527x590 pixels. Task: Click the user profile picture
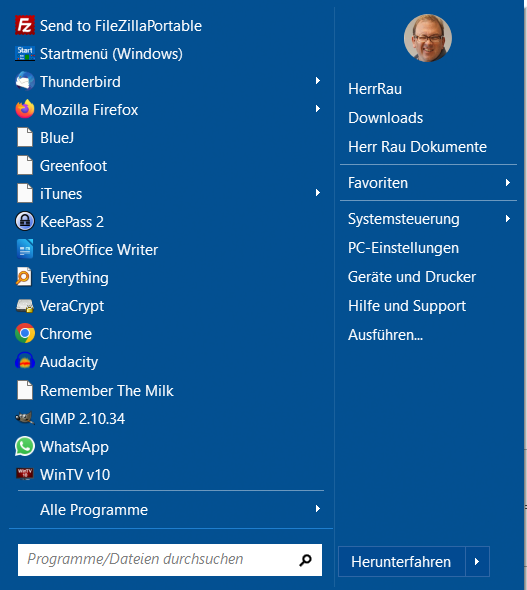pyautogui.click(x=428, y=38)
